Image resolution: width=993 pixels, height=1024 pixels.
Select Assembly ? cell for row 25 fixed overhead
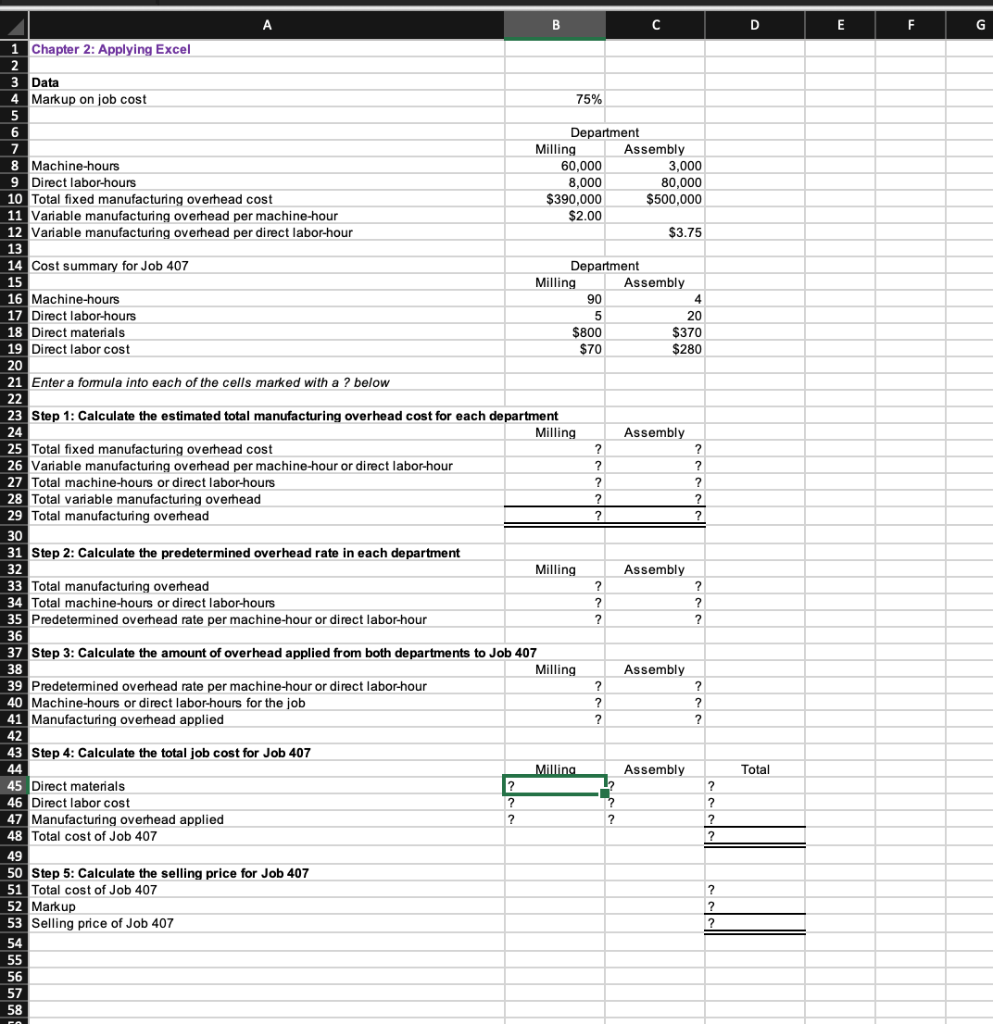click(655, 449)
